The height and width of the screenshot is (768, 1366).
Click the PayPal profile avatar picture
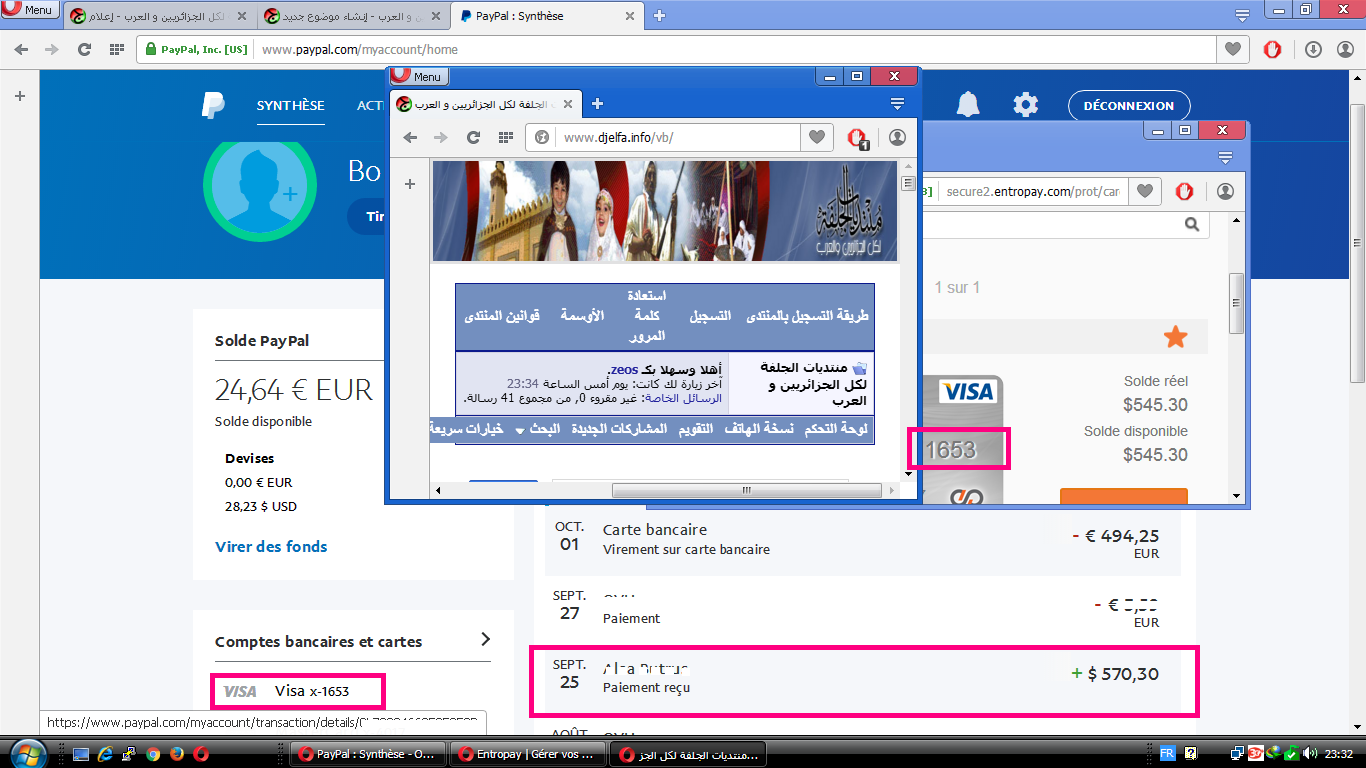click(x=260, y=186)
